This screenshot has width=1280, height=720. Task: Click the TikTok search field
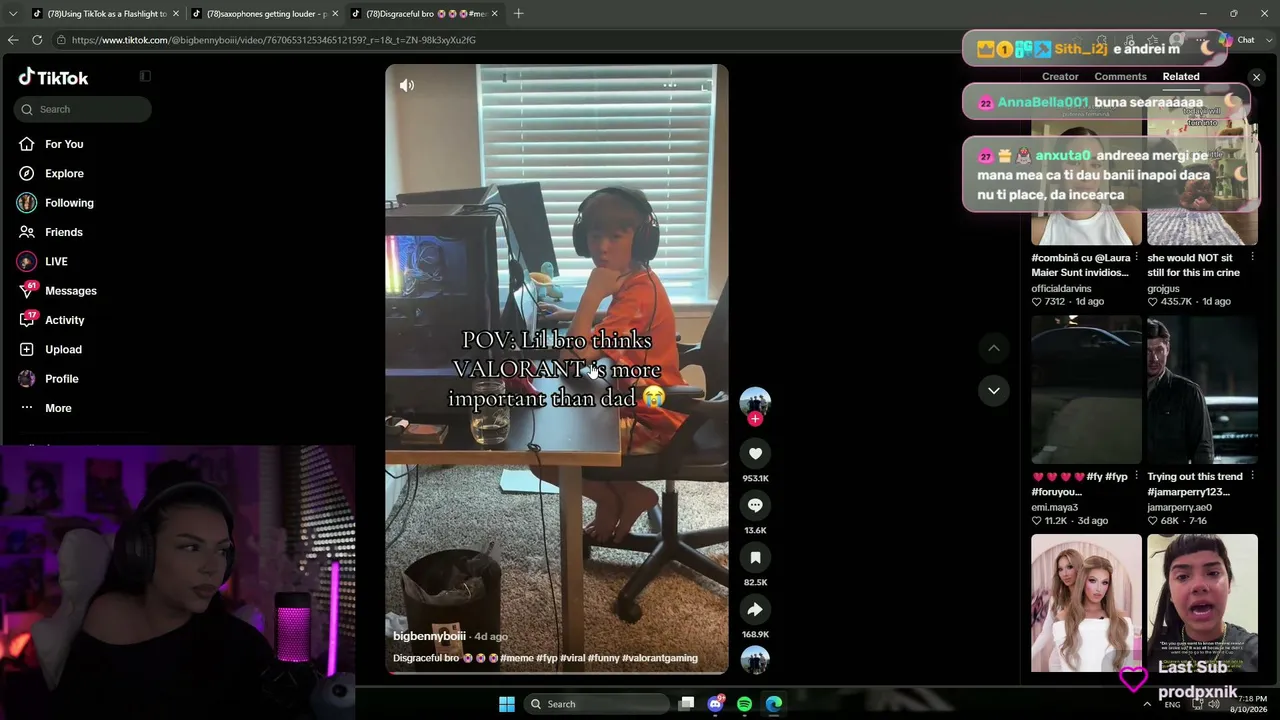point(83,109)
